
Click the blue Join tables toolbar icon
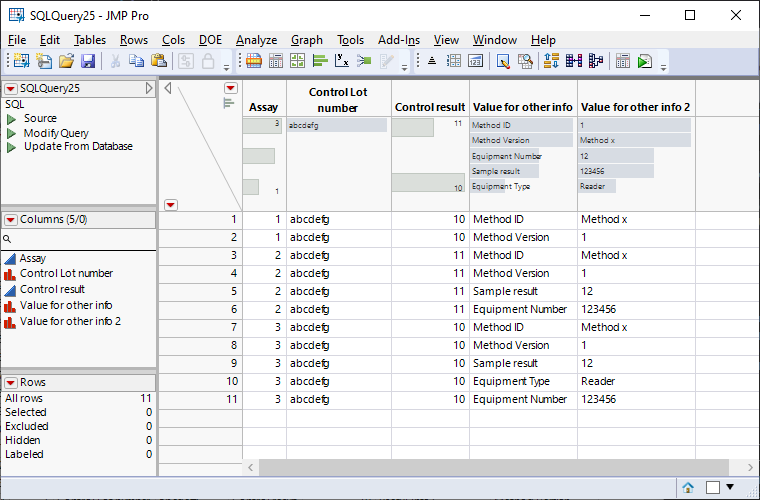click(x=574, y=61)
